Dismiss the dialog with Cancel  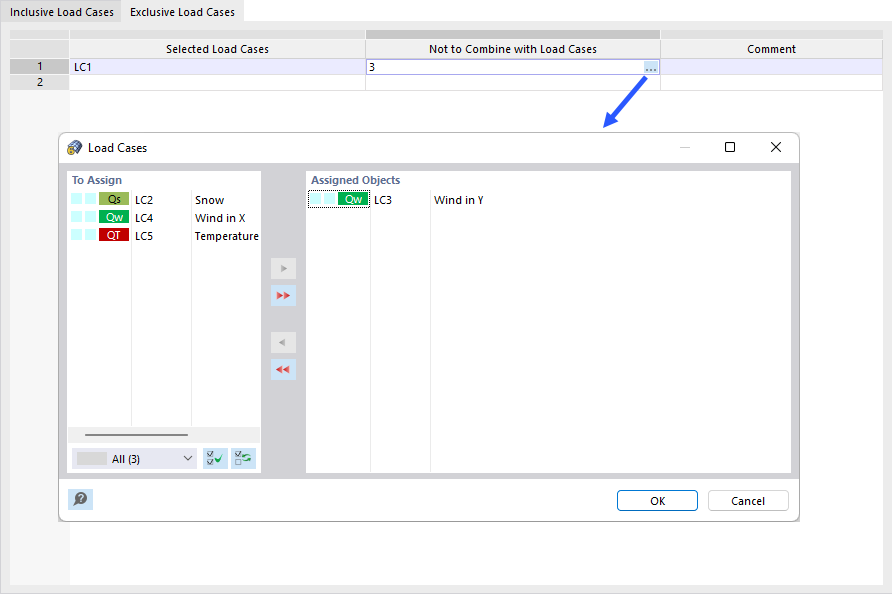pyautogui.click(x=748, y=500)
